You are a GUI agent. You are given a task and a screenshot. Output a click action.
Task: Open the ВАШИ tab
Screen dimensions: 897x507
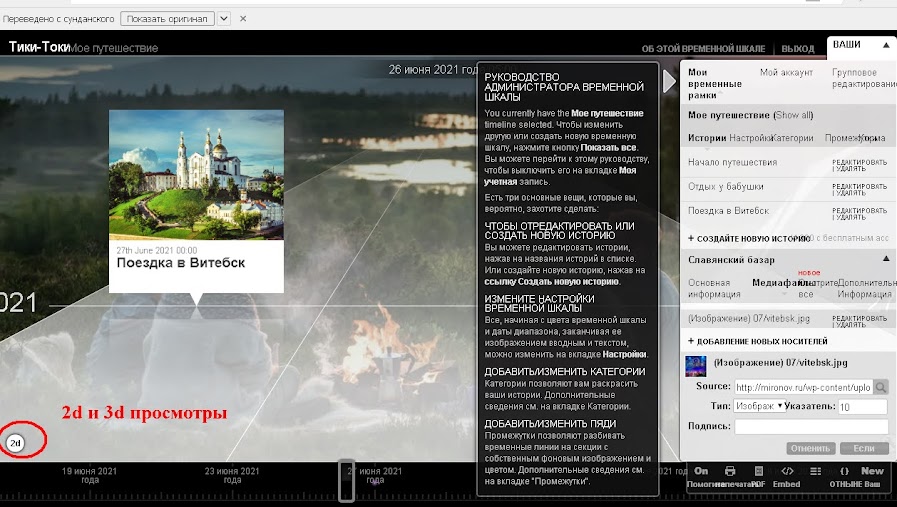point(847,45)
